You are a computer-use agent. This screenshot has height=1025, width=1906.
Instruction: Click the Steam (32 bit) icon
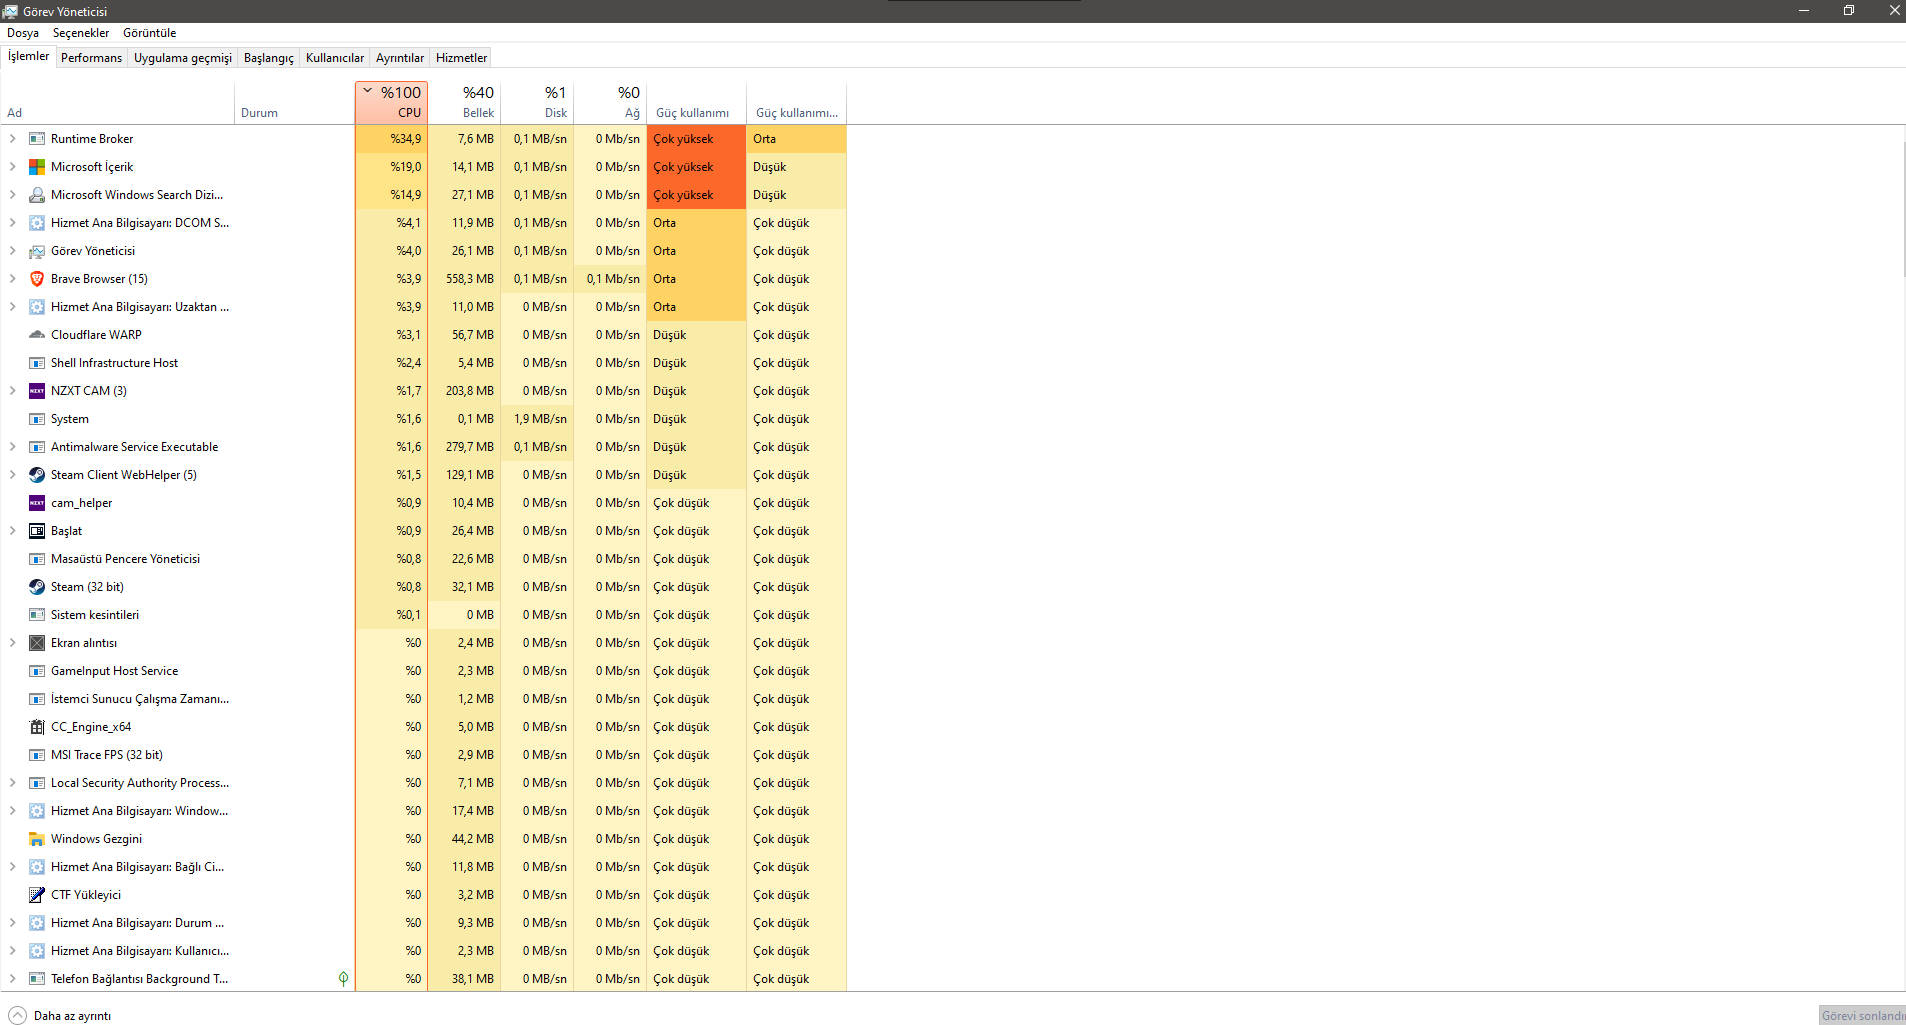tap(37, 587)
